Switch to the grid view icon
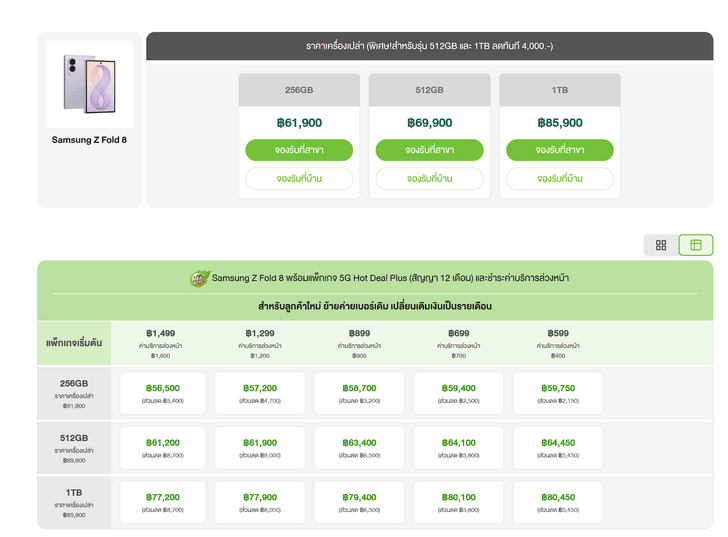This screenshot has height=537, width=728. pyautogui.click(x=661, y=245)
